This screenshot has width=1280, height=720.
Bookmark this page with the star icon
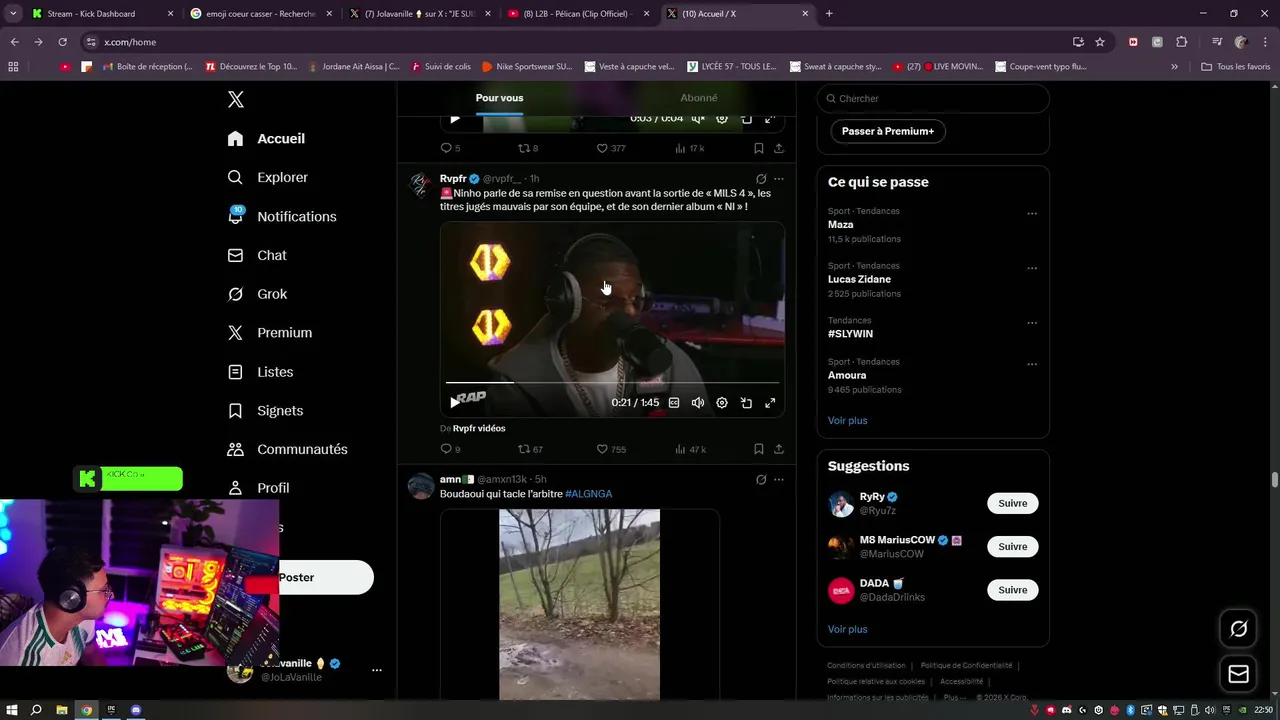click(x=1100, y=42)
